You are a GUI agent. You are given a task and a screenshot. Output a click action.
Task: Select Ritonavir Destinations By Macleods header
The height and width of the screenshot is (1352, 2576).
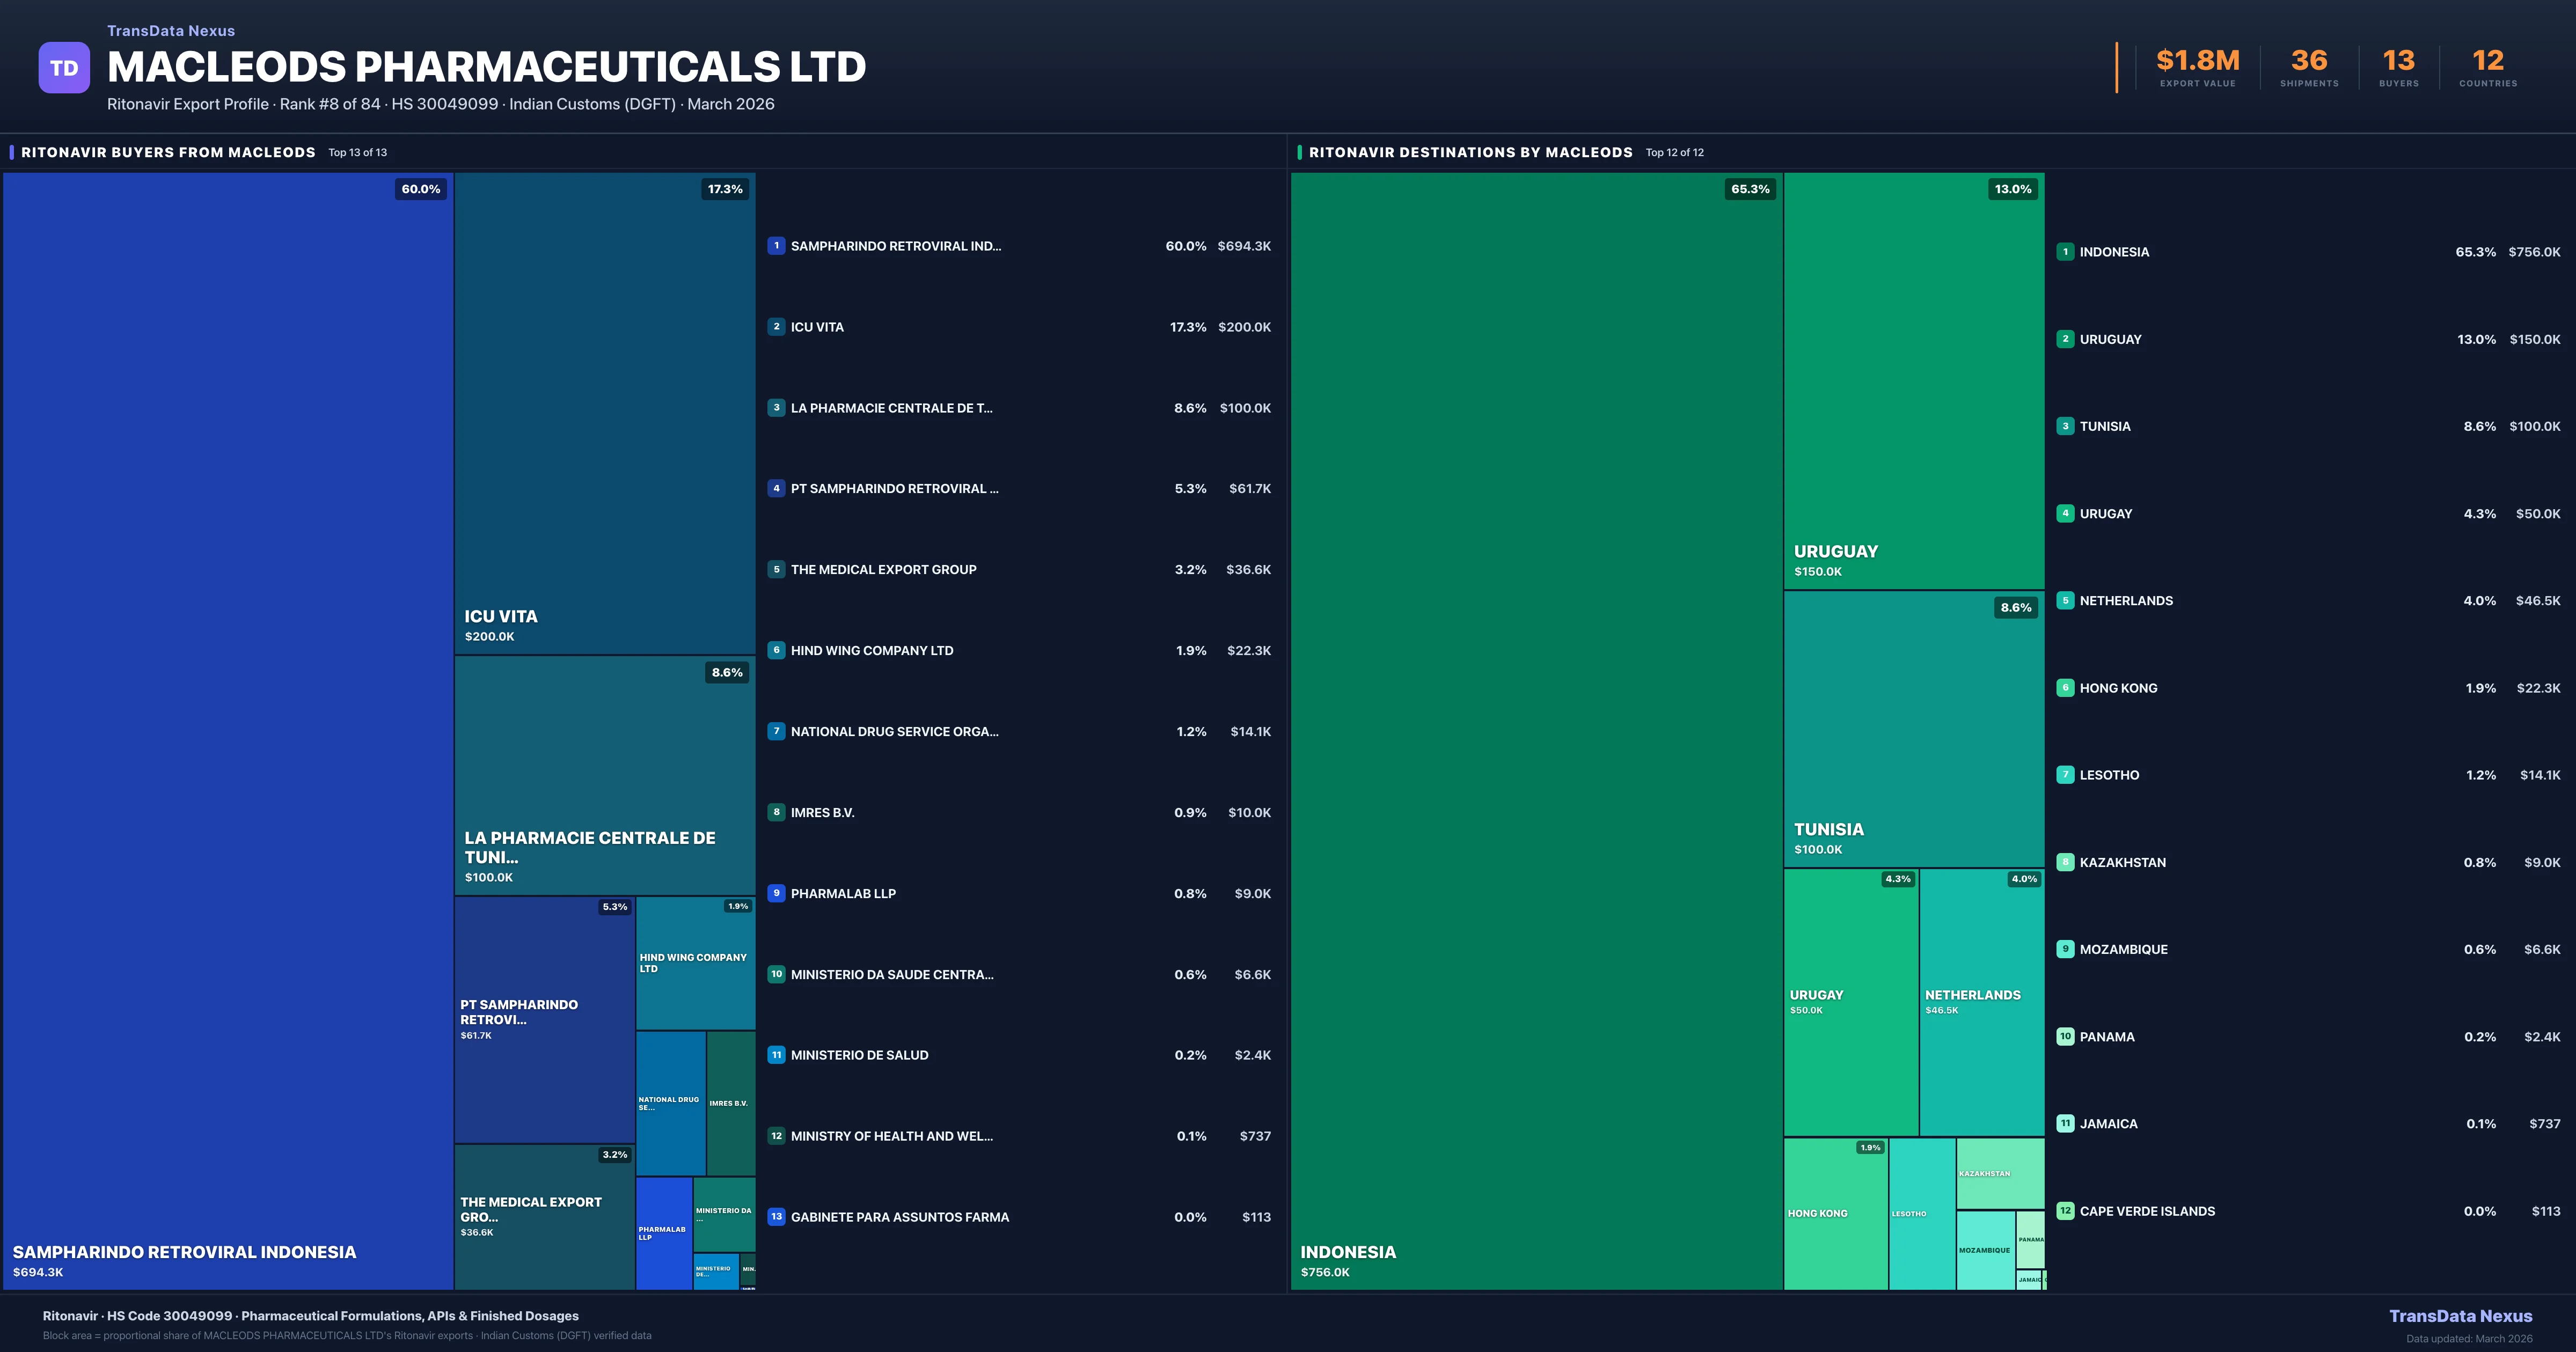coord(1470,152)
